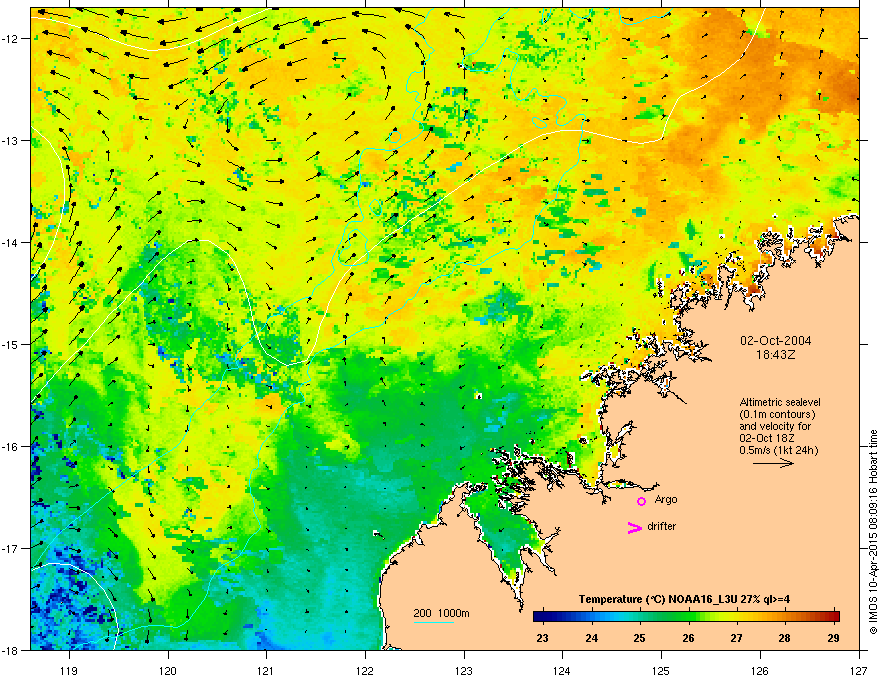Click the 'and velocity for' legend line
The width and height of the screenshot is (880, 680).
(x=775, y=426)
